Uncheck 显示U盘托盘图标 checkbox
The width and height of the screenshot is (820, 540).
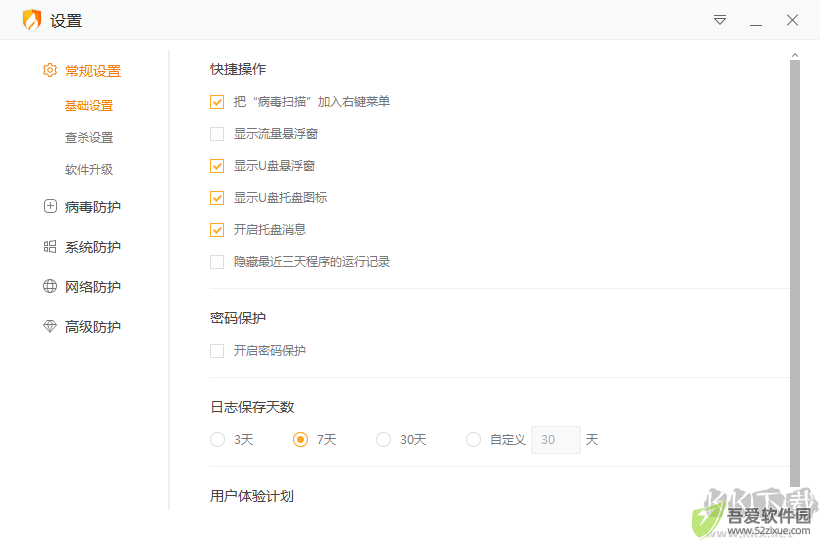coord(217,198)
